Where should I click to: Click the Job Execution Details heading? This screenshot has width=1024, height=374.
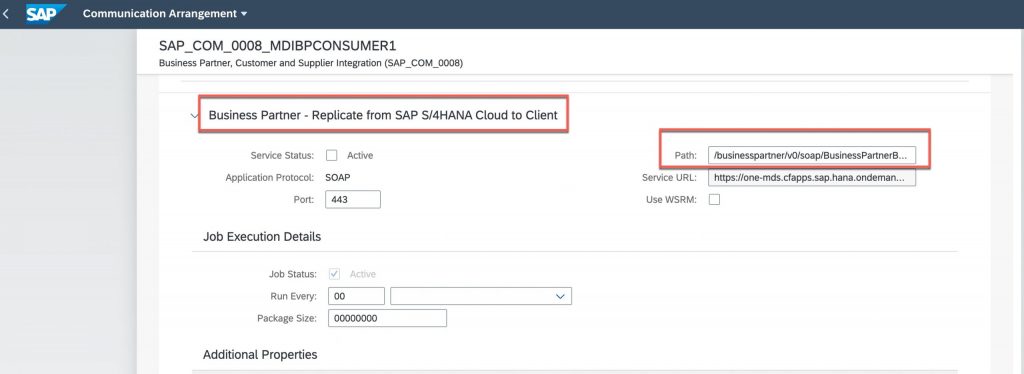tap(262, 237)
